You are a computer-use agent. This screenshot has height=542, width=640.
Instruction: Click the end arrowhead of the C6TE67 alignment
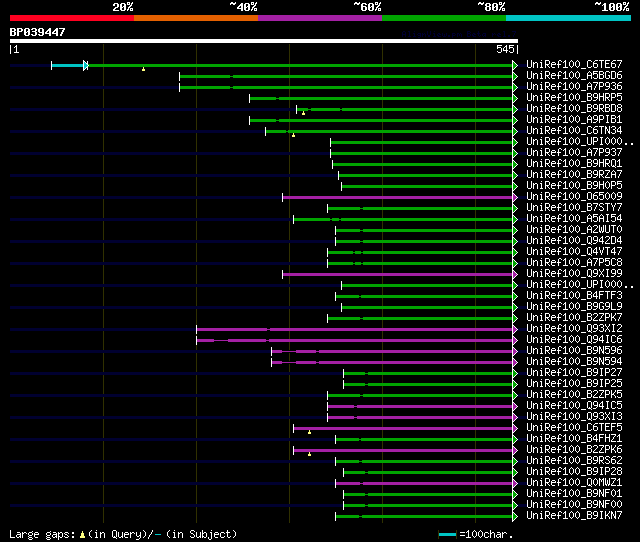515,65
